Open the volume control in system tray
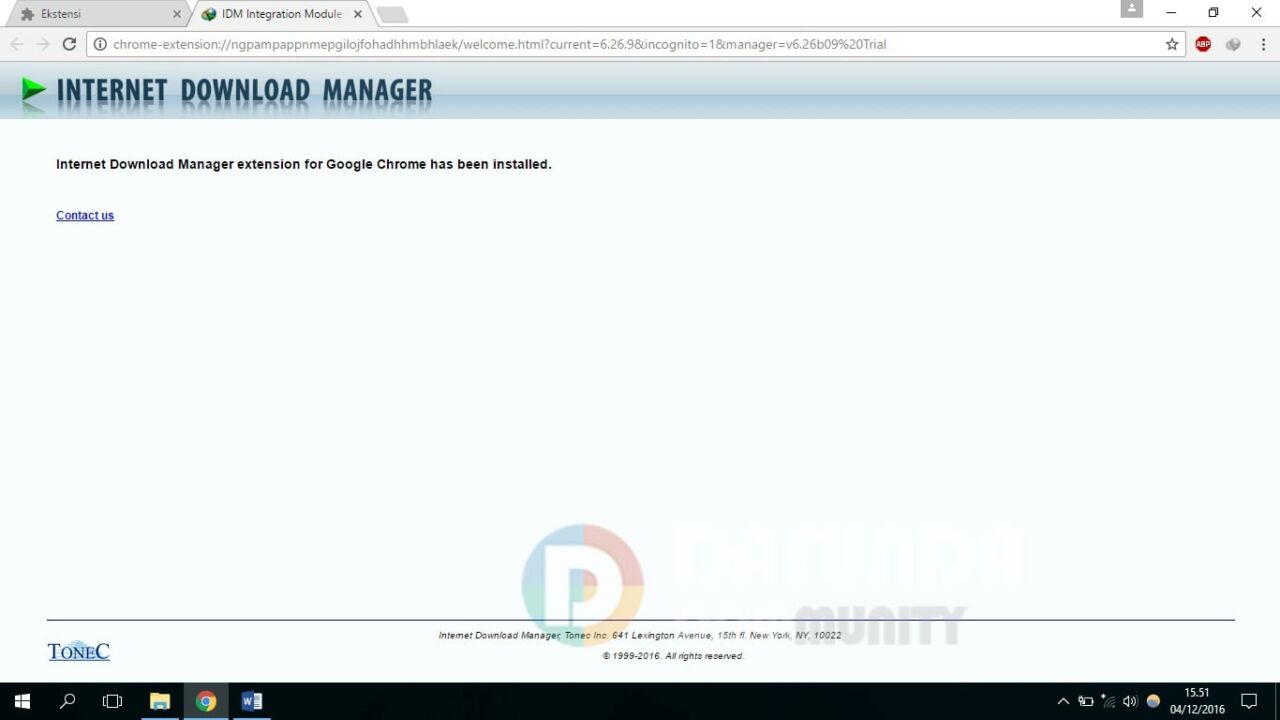This screenshot has height=720, width=1280. (1130, 701)
